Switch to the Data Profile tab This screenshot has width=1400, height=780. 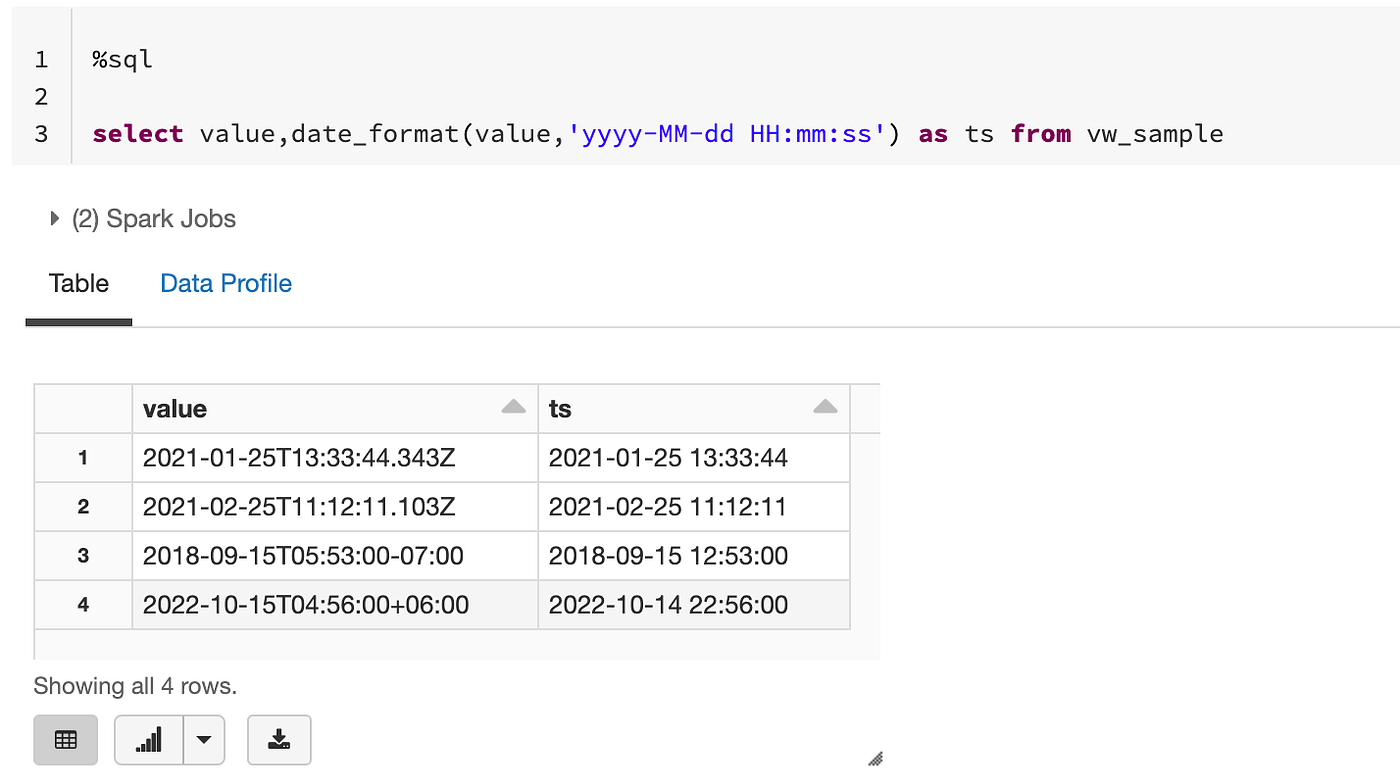click(x=225, y=283)
